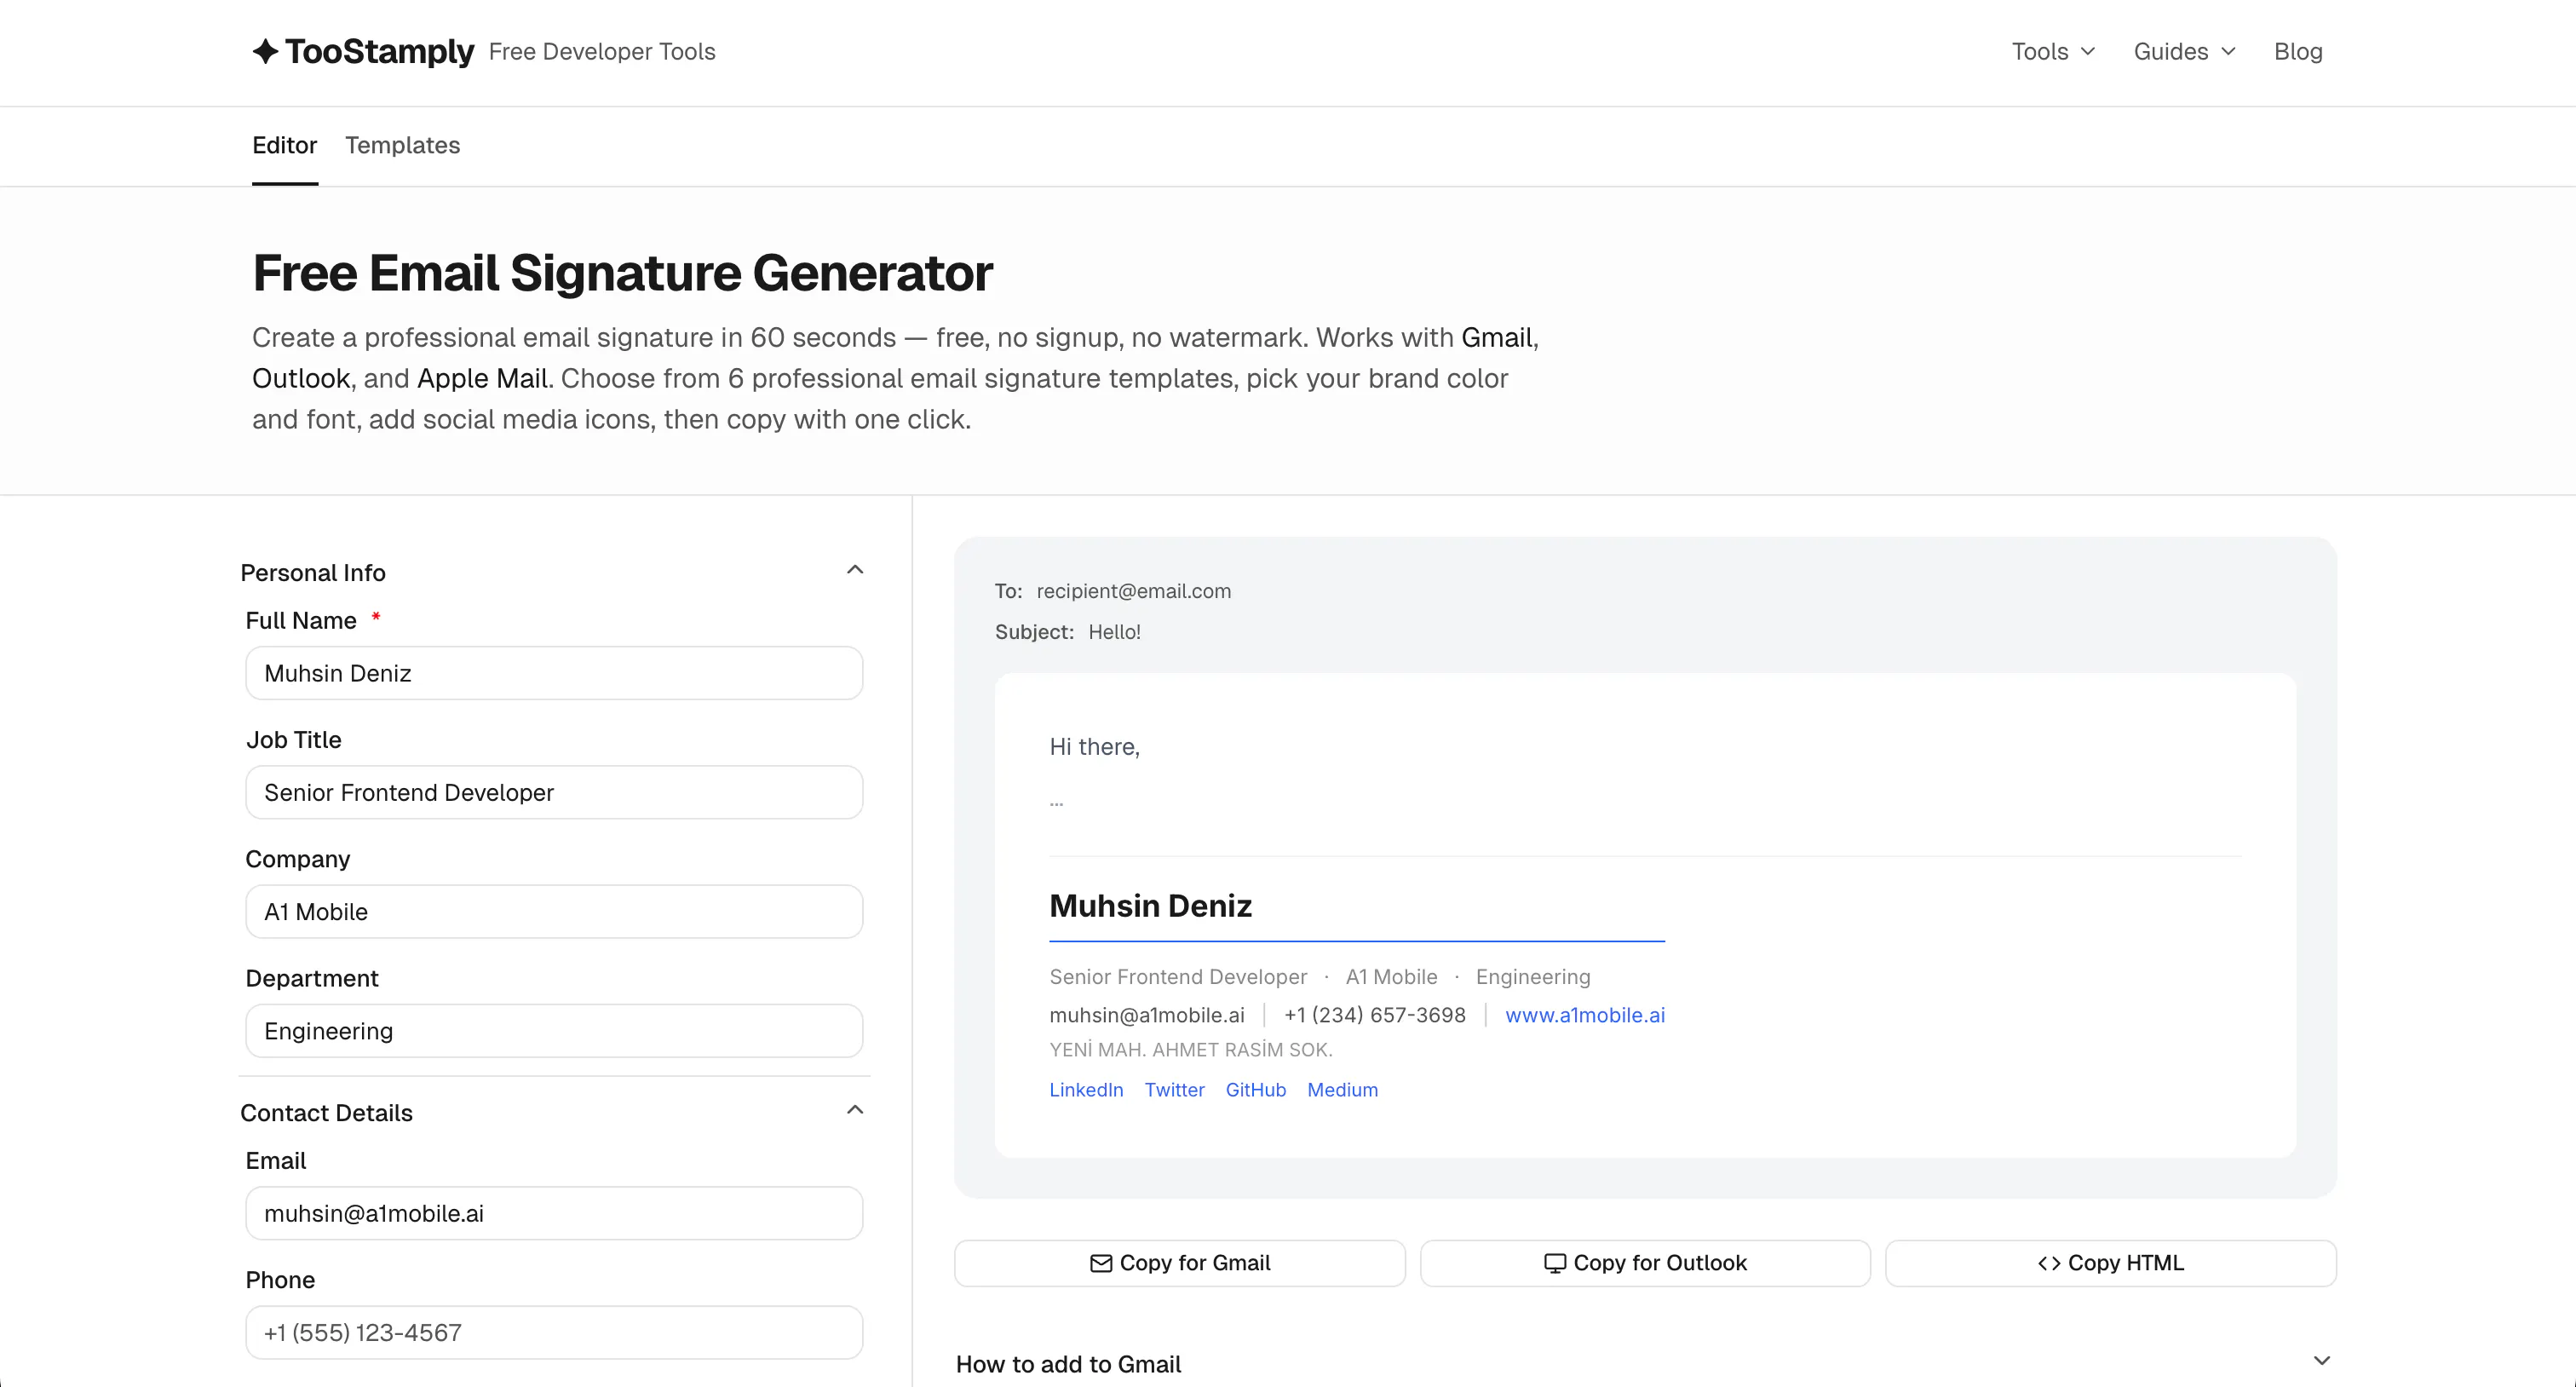Viewport: 2576px width, 1387px height.
Task: Click the envelope icon in Copy for Gmail
Action: point(1101,1263)
